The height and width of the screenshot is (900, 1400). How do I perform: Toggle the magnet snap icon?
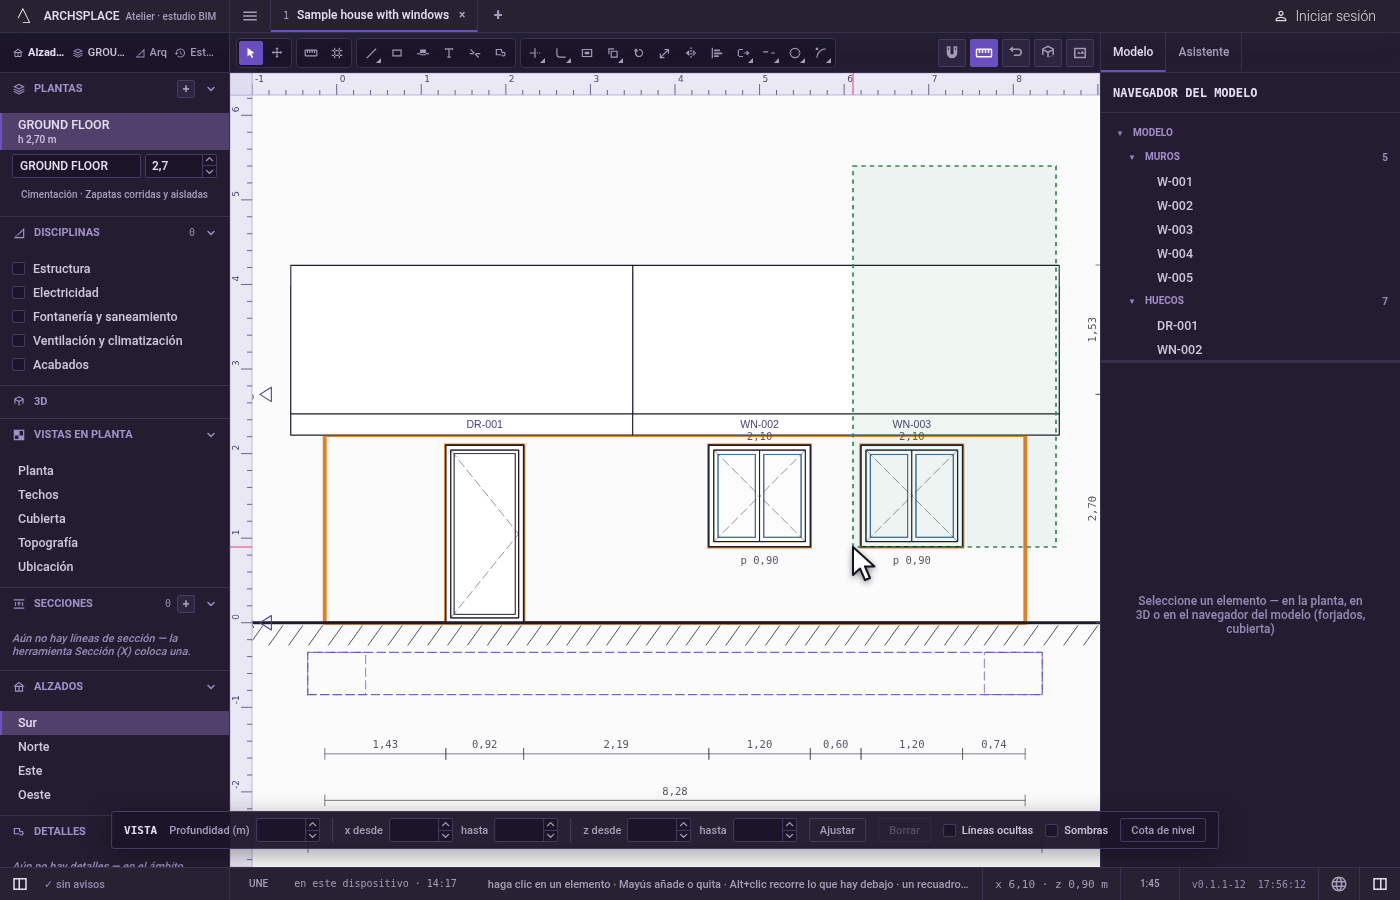(x=952, y=53)
